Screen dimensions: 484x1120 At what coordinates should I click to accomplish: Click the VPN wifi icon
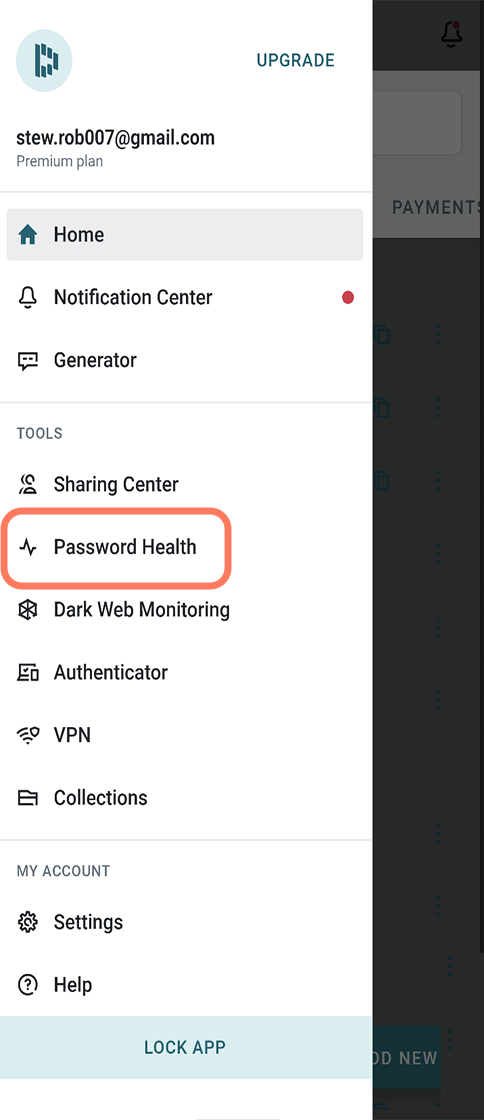28,735
